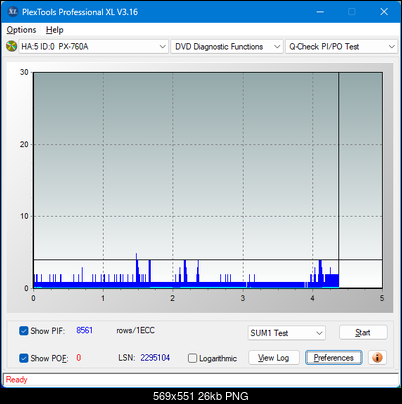Image resolution: width=402 pixels, height=404 pixels.
Task: Click the POF value 0
Action: 79,358
